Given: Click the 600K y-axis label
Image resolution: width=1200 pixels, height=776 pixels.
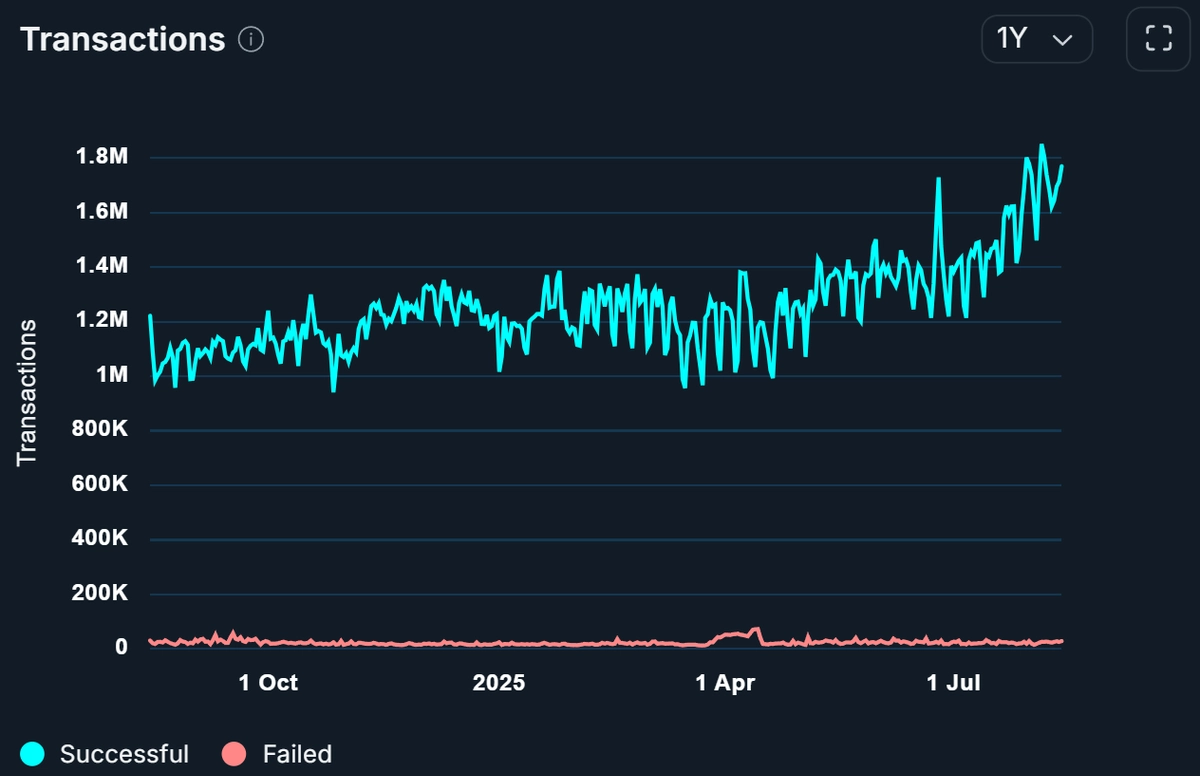Looking at the screenshot, I should point(99,484).
